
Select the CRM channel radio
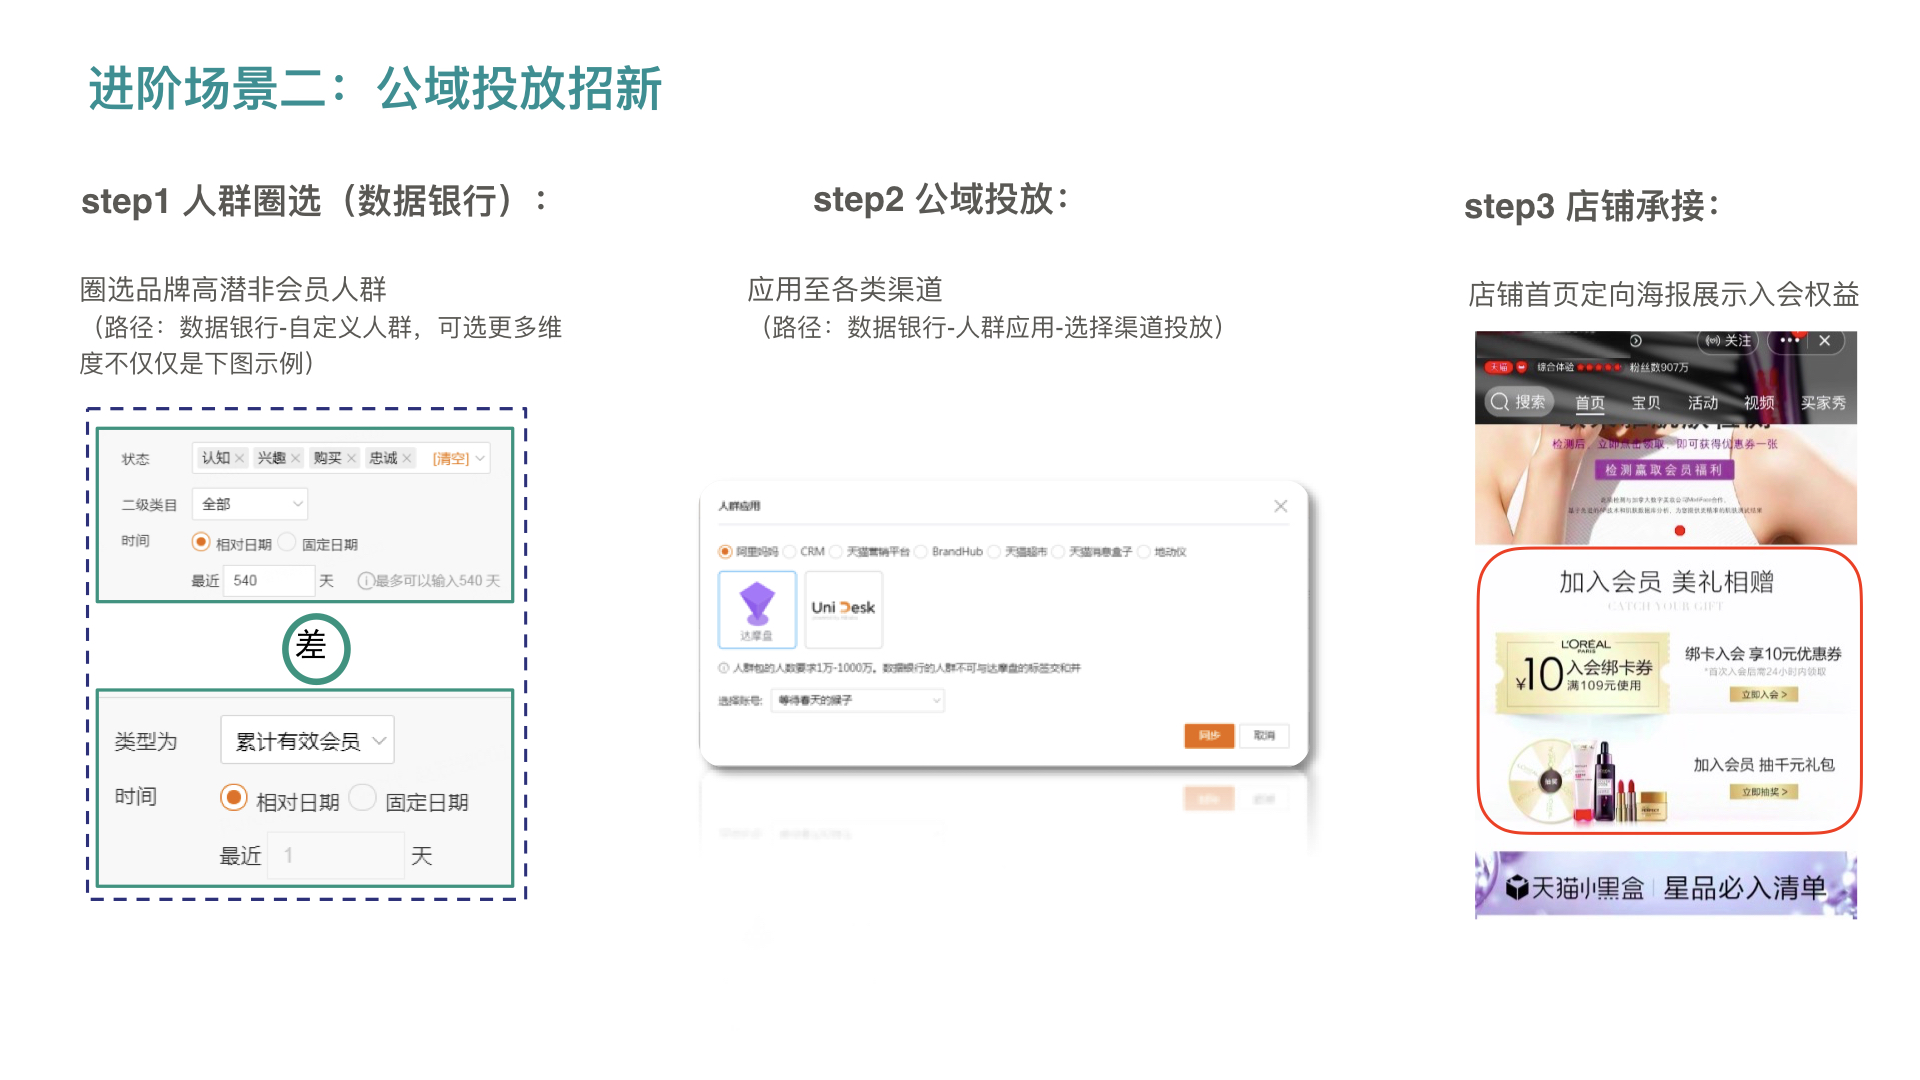[790, 551]
